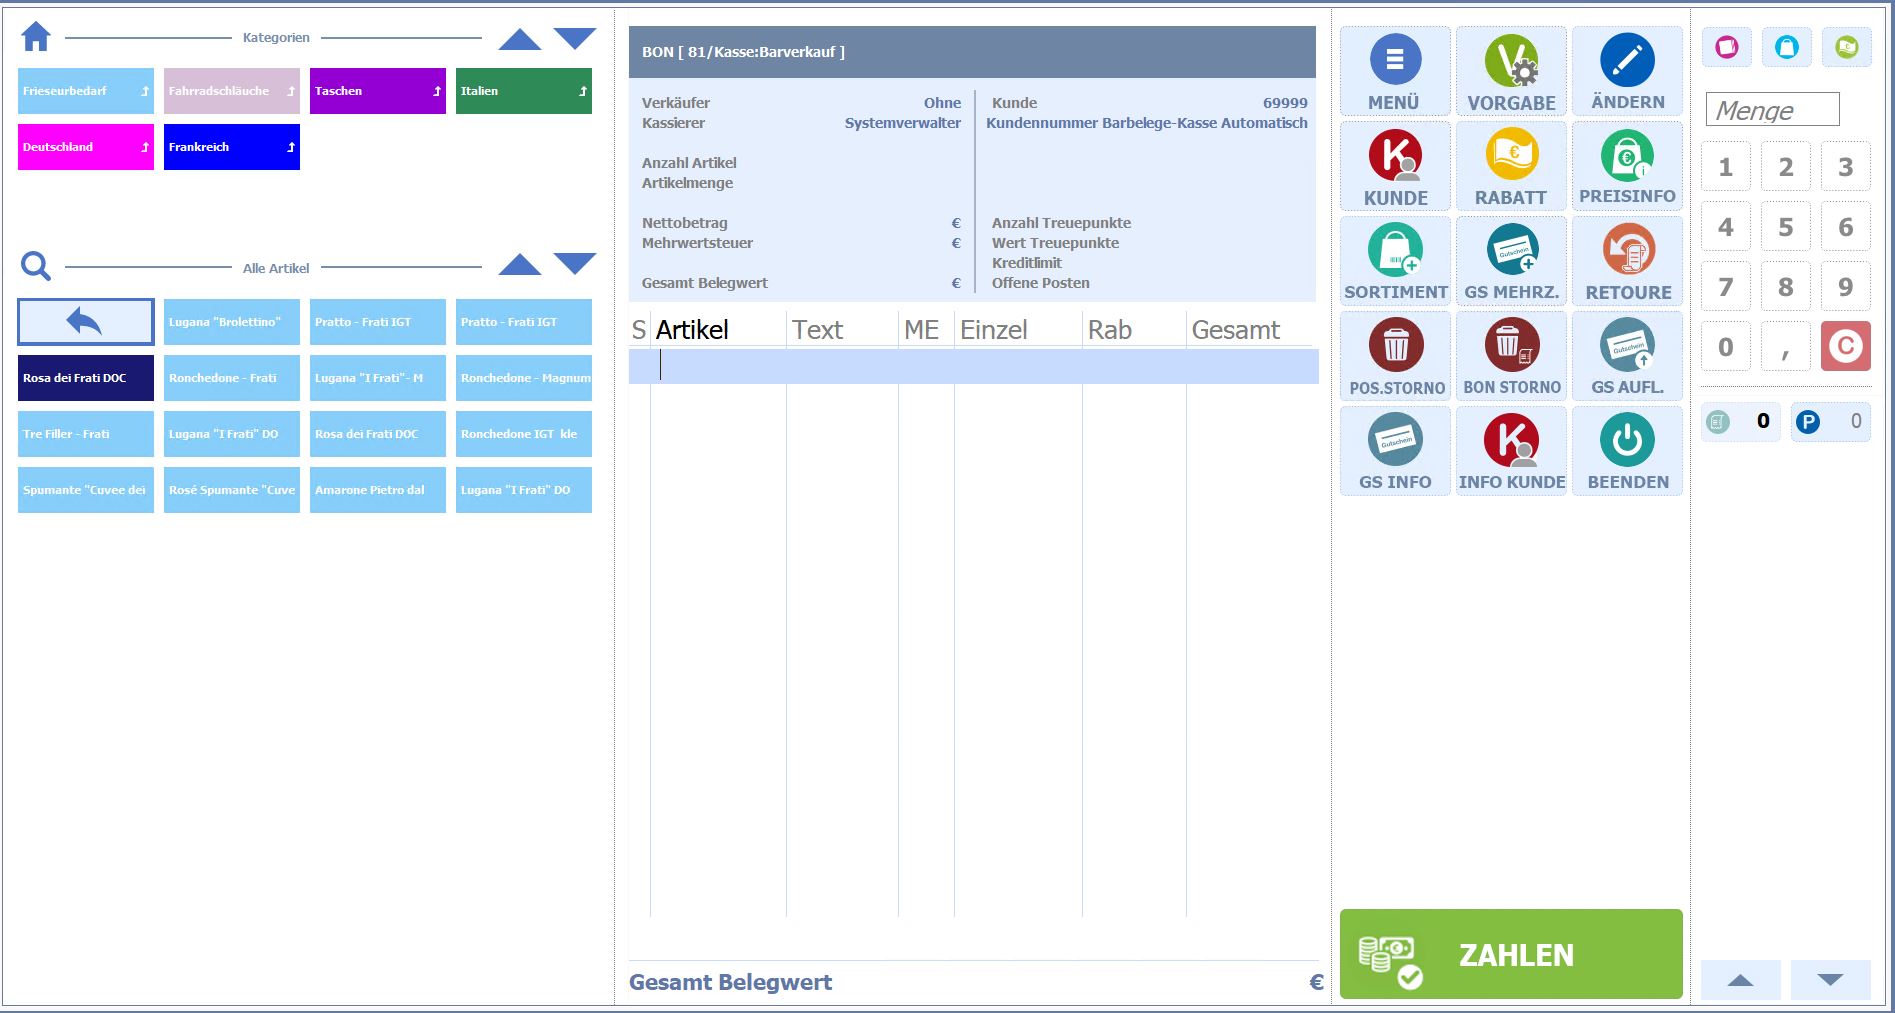Open the MENÜ button
Image resolution: width=1895 pixels, height=1013 pixels.
click(1395, 72)
